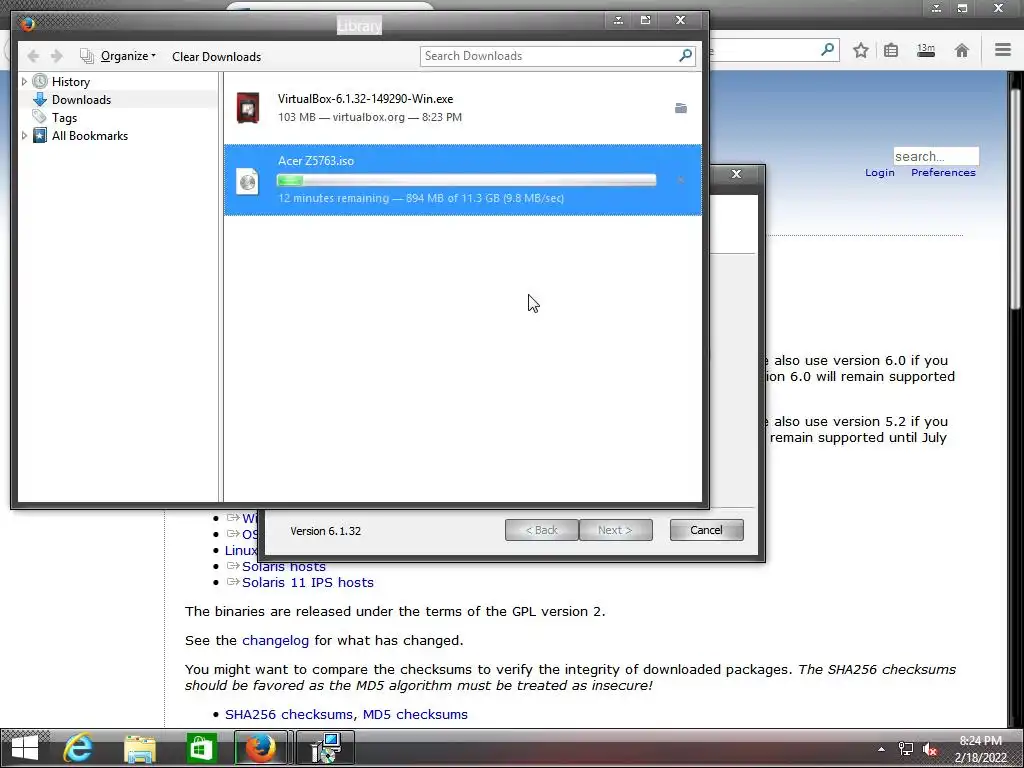Click the Windows Start button
This screenshot has width=1024, height=768.
point(25,748)
